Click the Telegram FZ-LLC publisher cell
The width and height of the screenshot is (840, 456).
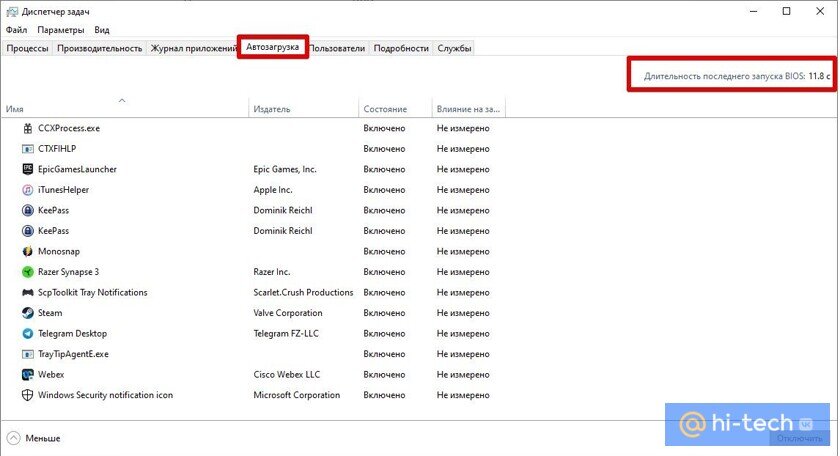tap(286, 333)
